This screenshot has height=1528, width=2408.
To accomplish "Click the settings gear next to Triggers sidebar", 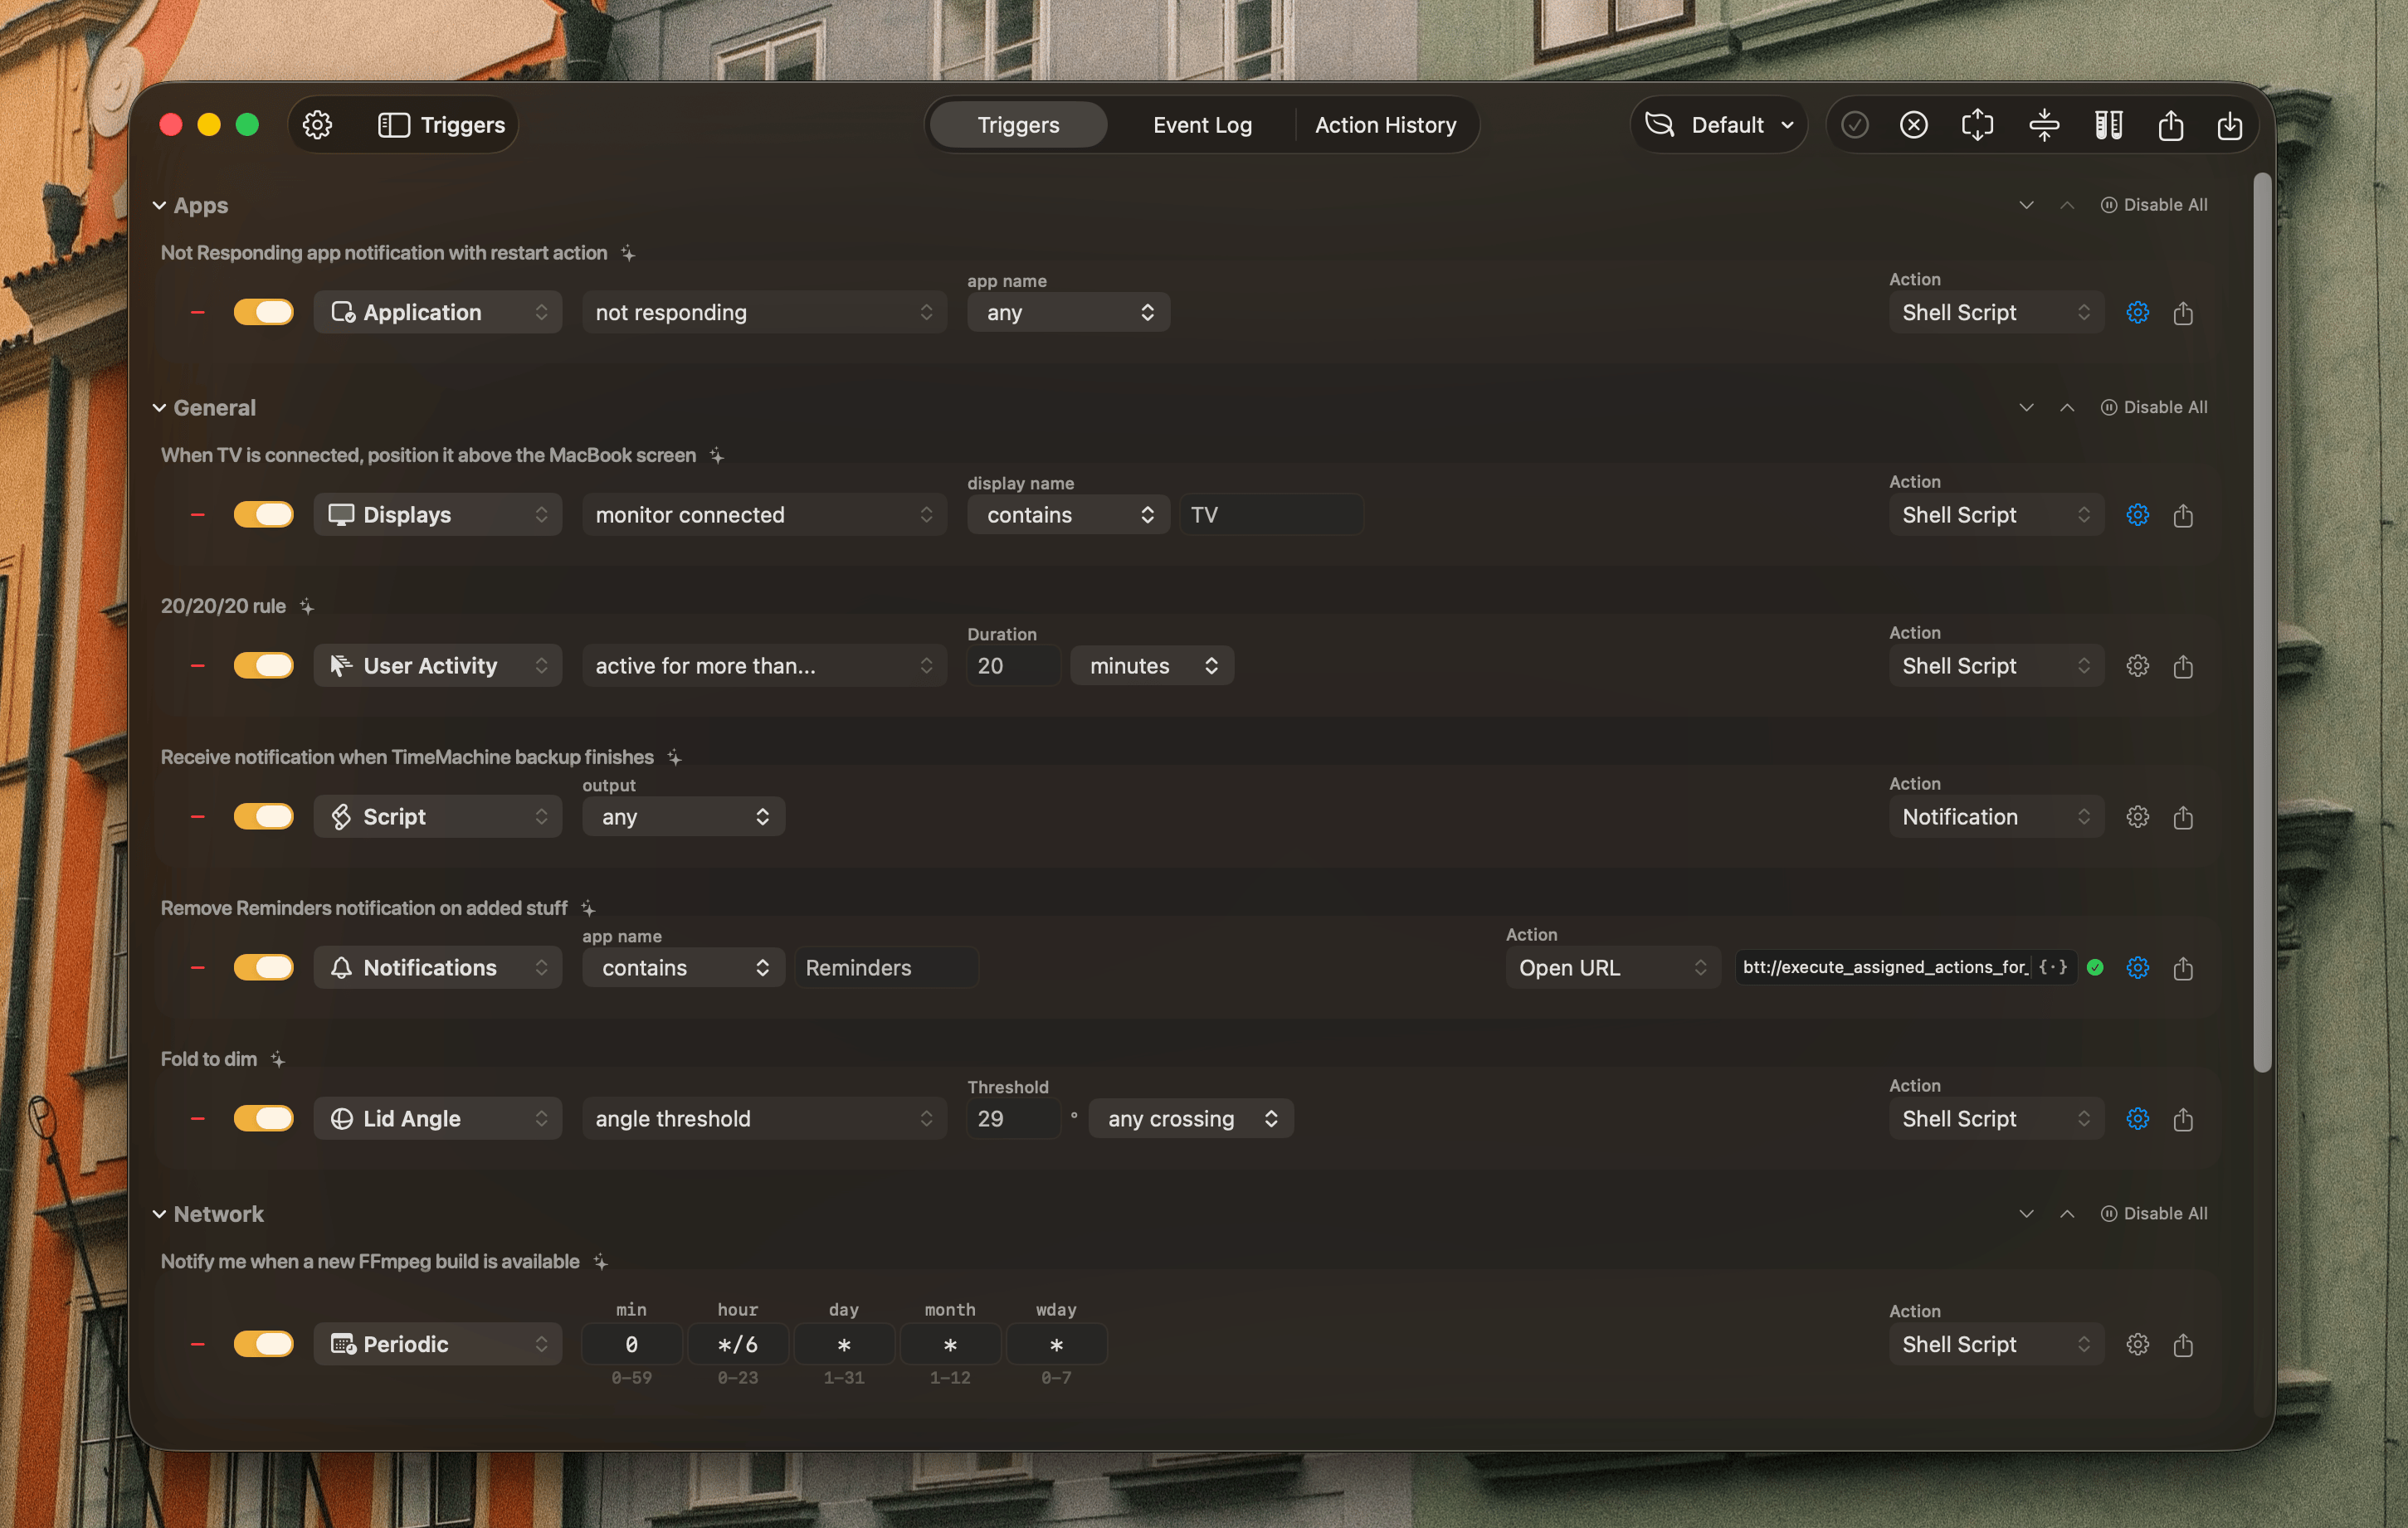I will tap(317, 125).
